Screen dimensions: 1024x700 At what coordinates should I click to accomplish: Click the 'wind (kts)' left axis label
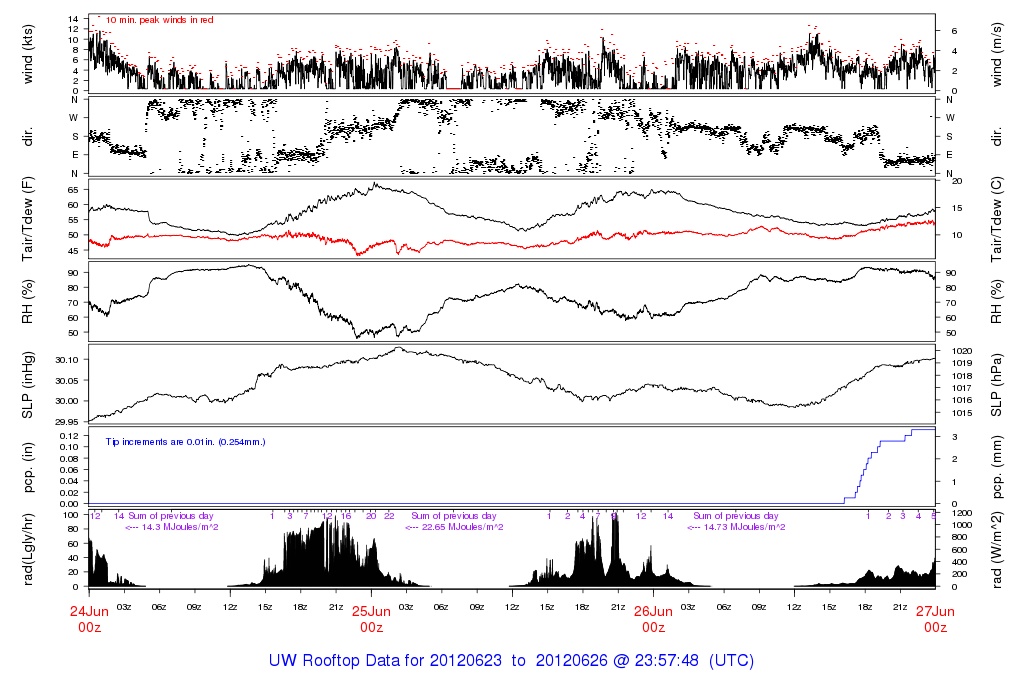27,54
